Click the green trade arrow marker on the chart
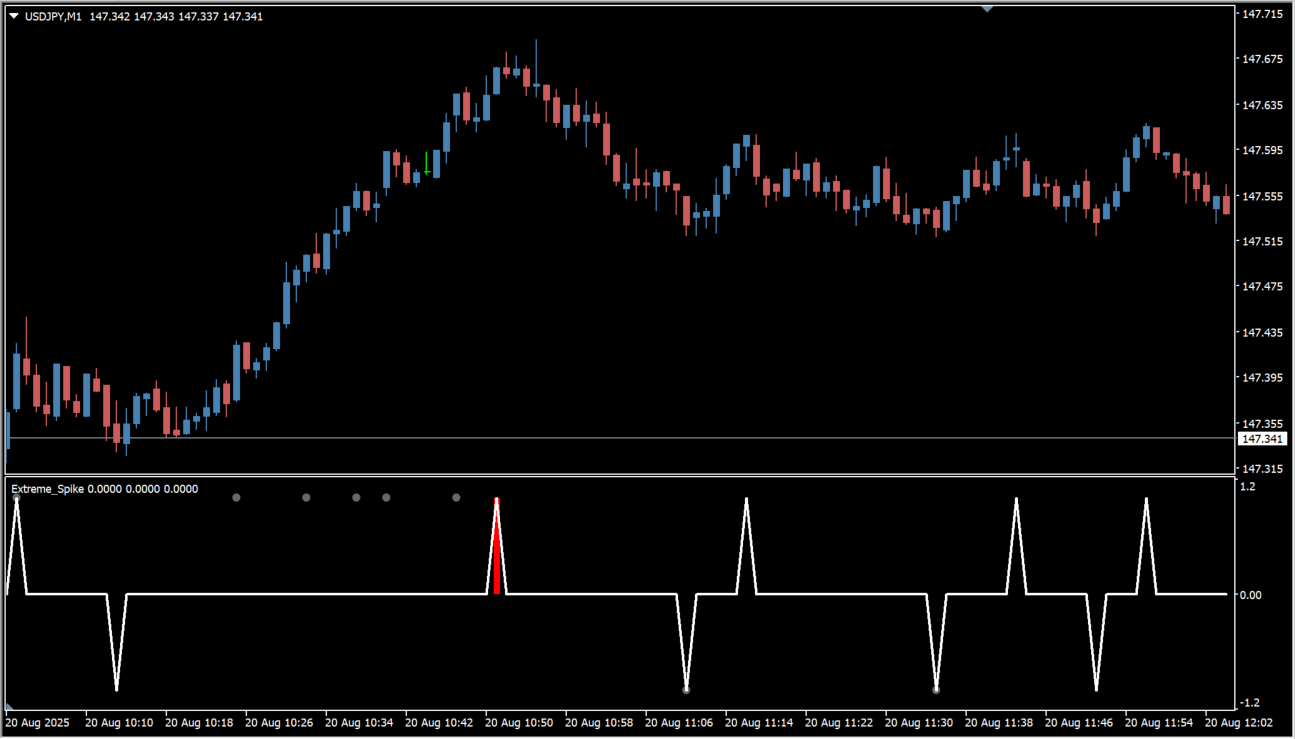 [427, 164]
